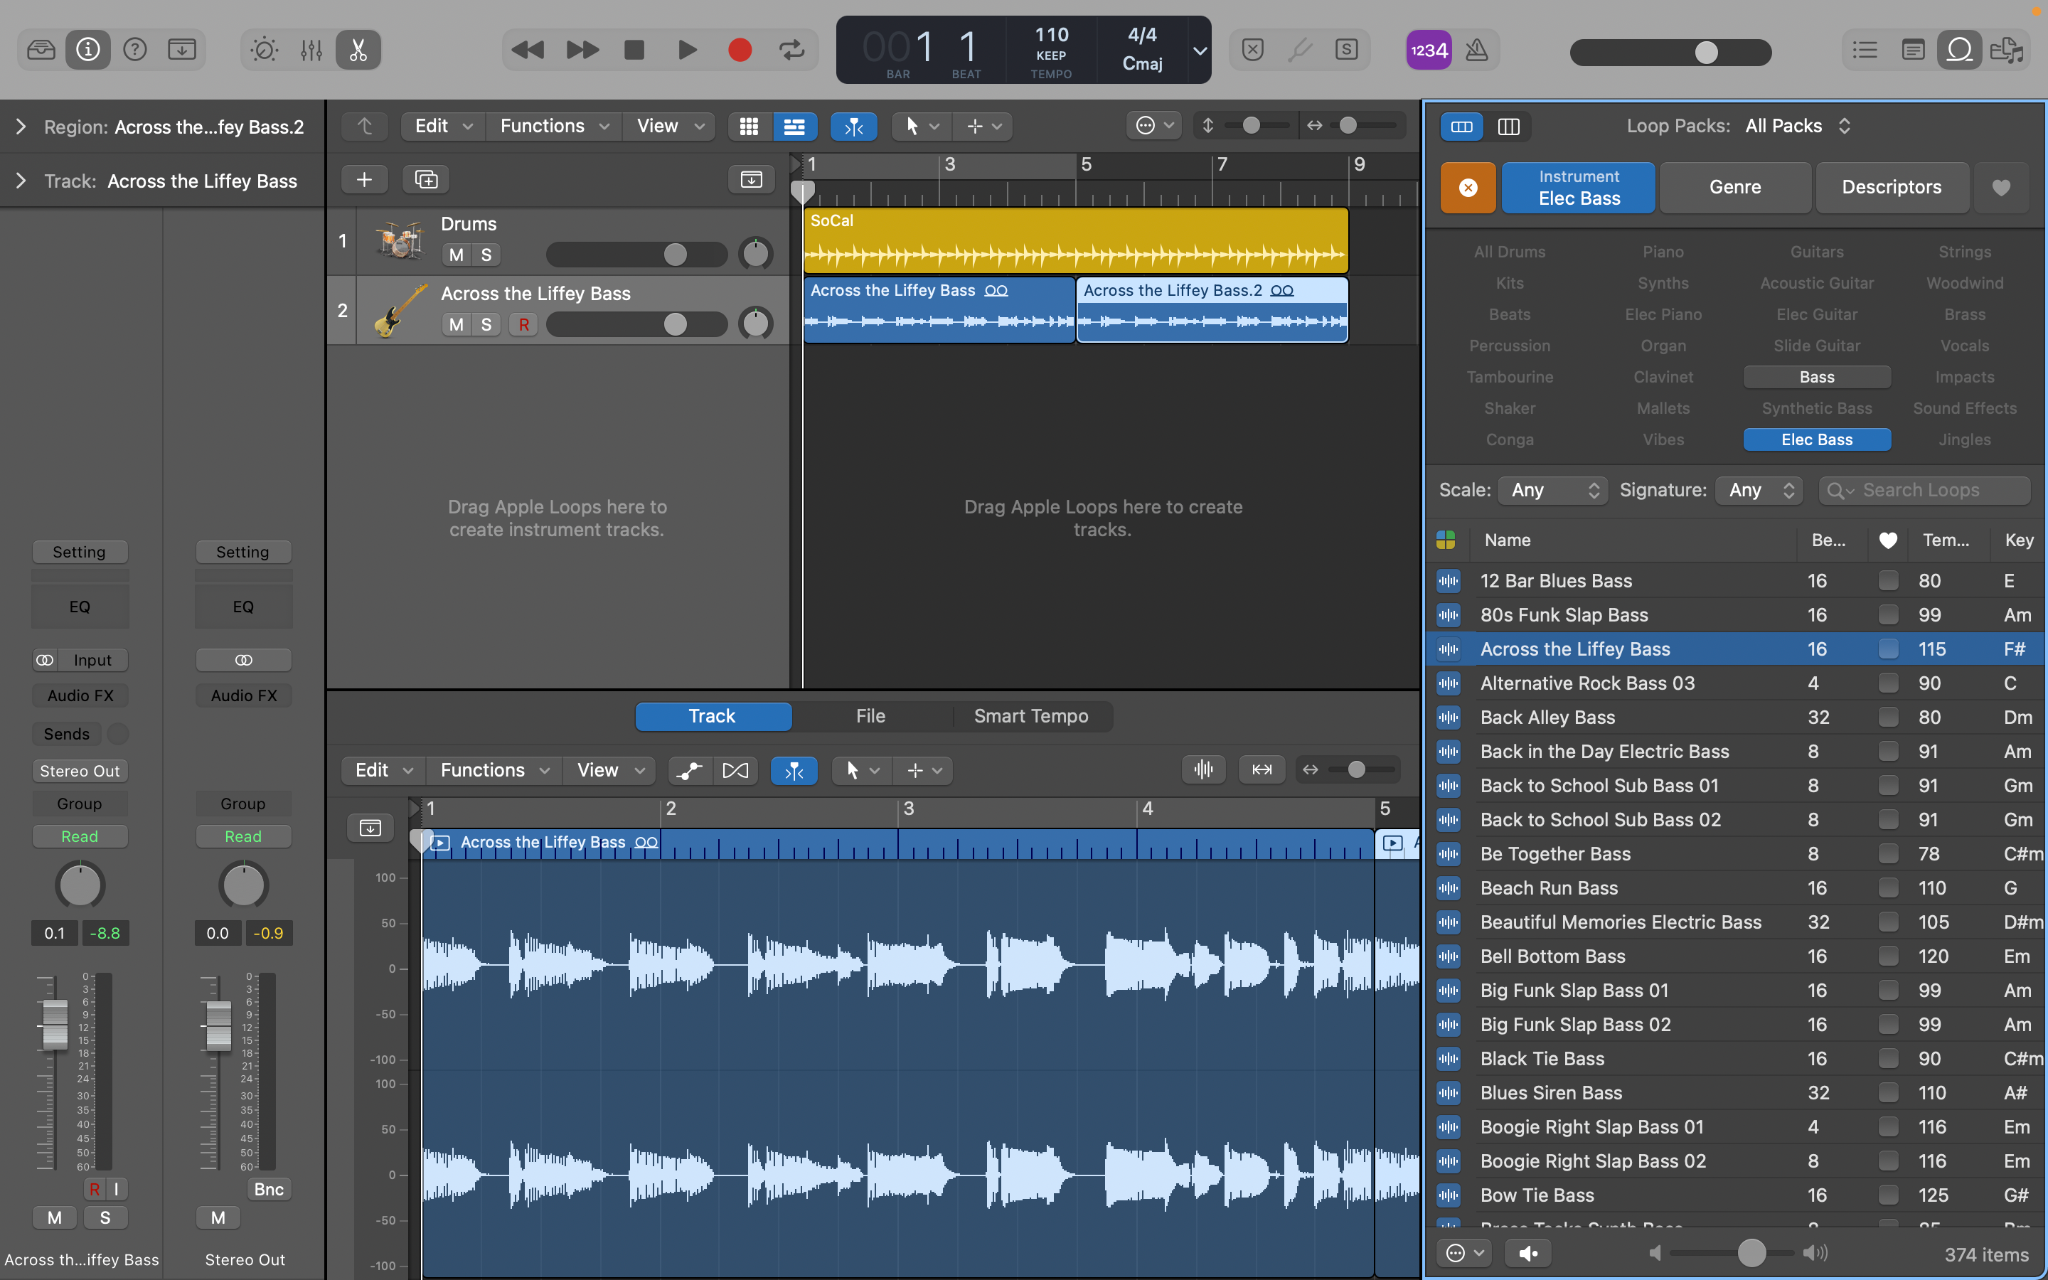Enable Read automation on the channel strip
Screen dimensions: 2048x1280
tap(80, 836)
